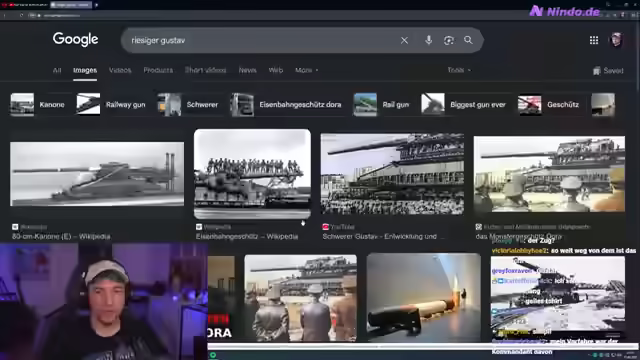
Task: Clear the search query with the X icon
Action: [x=404, y=40]
